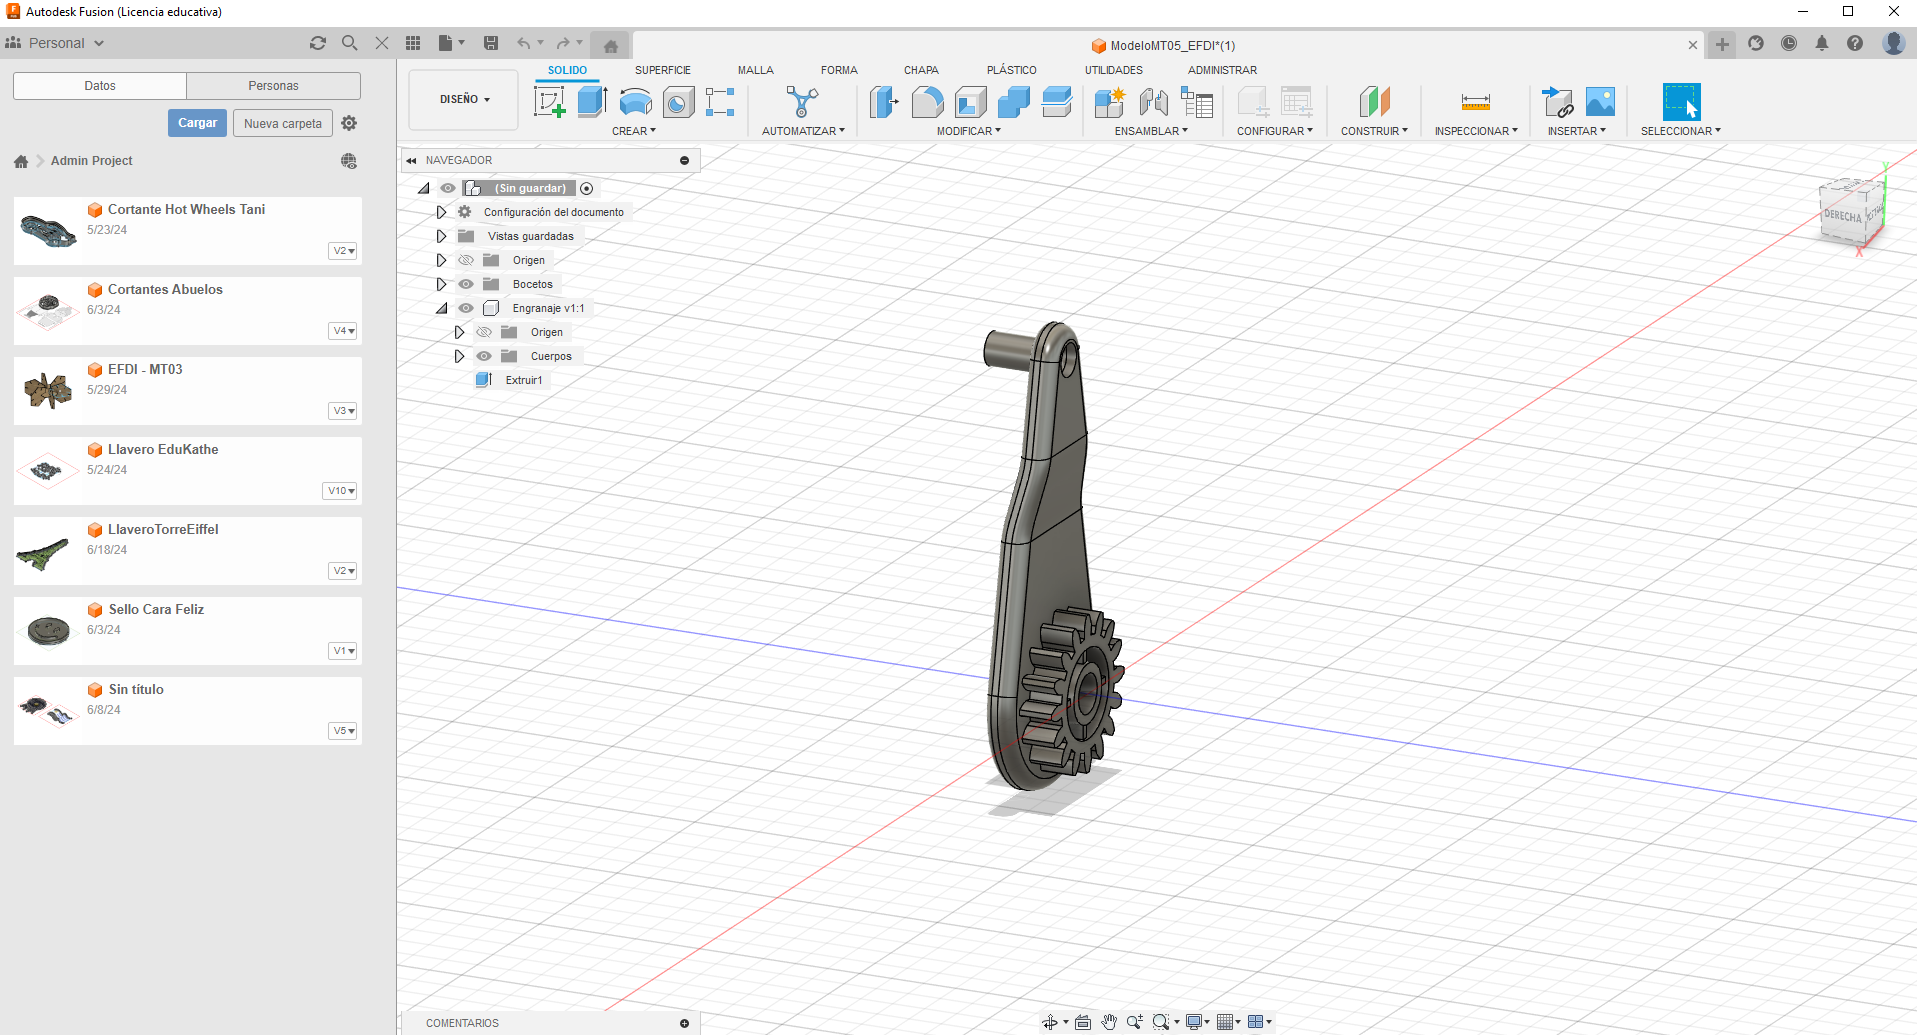Viewport: 1917px width, 1035px height.
Task: Expand the Vistas guardadas node
Action: click(x=441, y=236)
